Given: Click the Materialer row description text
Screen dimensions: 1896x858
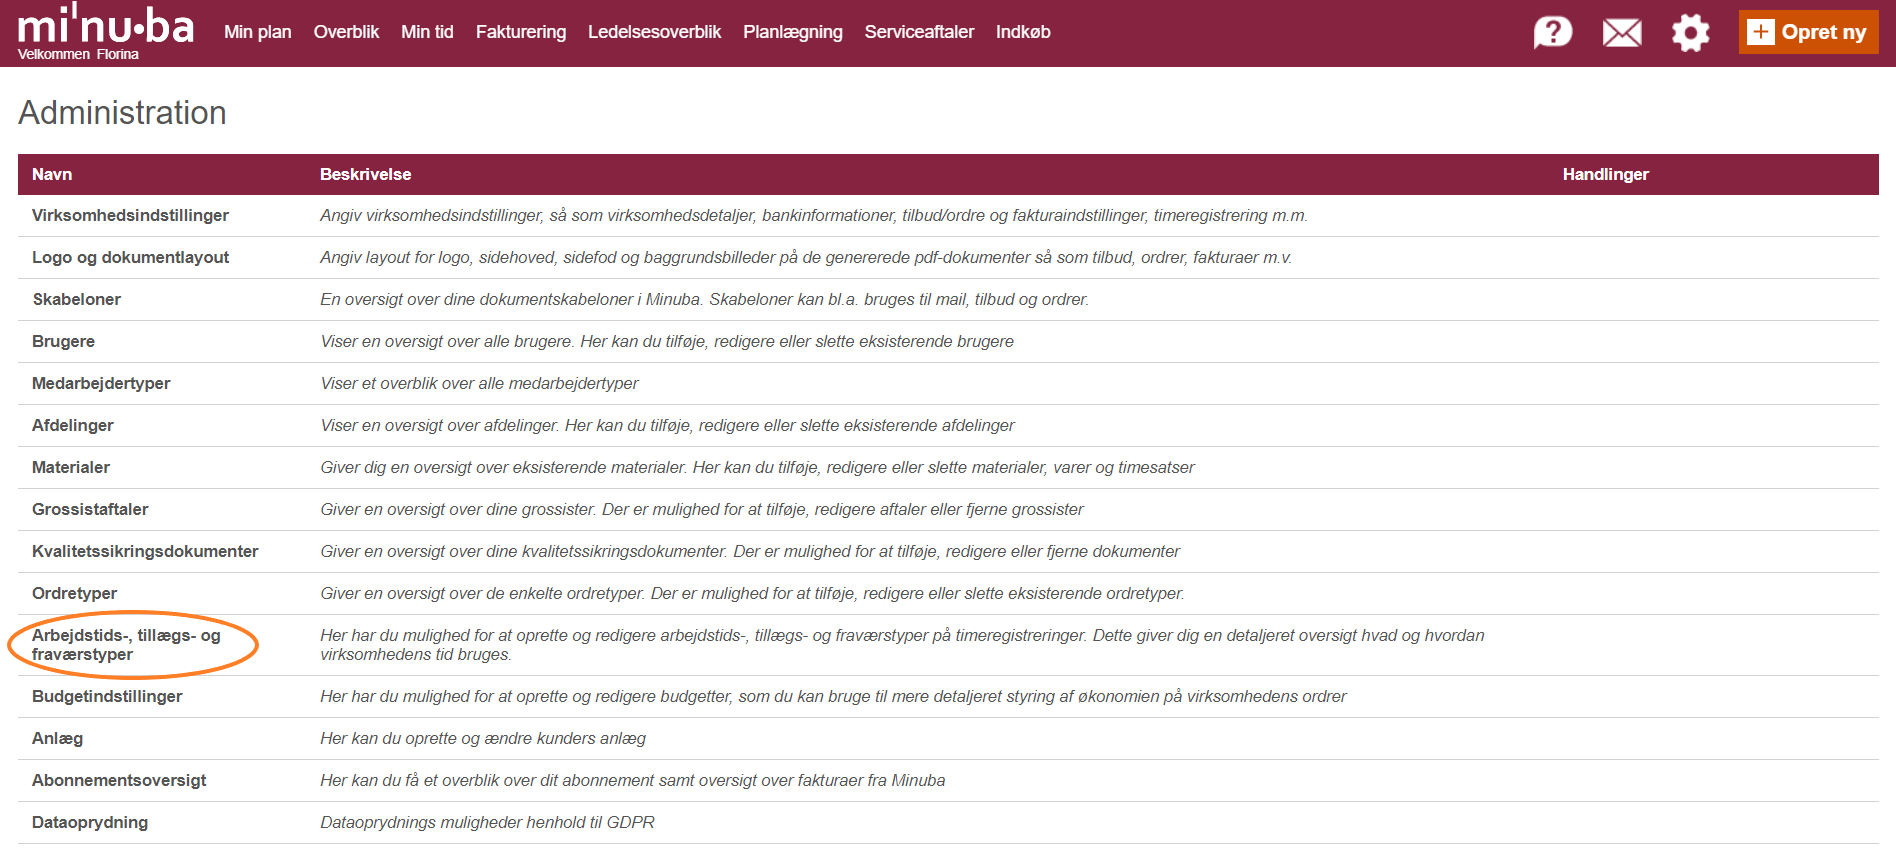Looking at the screenshot, I should pyautogui.click(x=757, y=467).
